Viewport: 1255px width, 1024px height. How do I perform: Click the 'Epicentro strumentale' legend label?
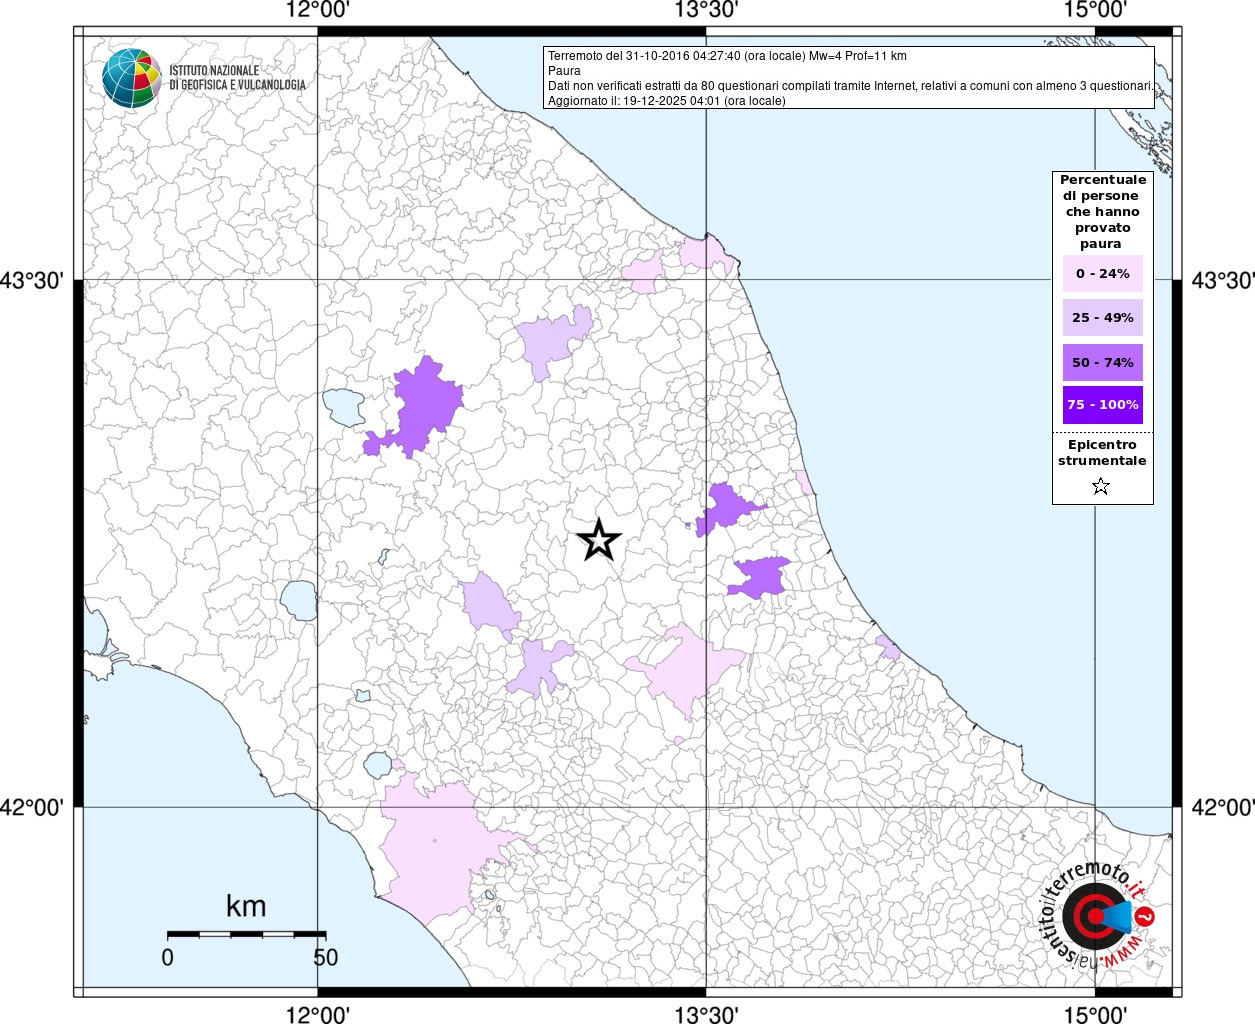[1102, 453]
